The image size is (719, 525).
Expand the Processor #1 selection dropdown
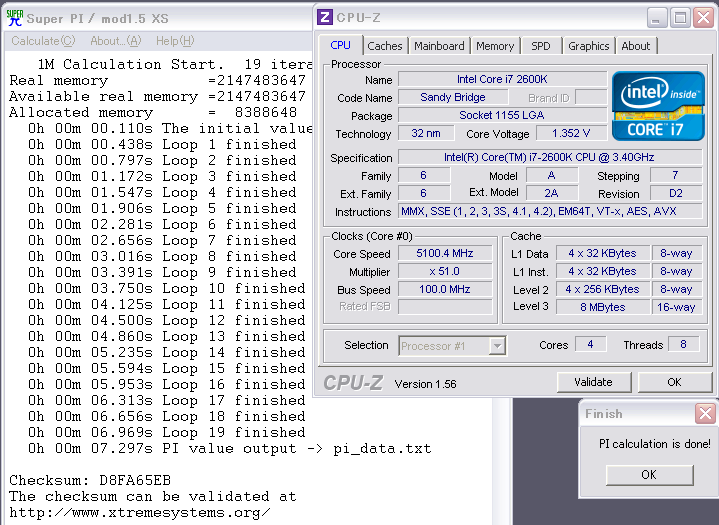(497, 346)
